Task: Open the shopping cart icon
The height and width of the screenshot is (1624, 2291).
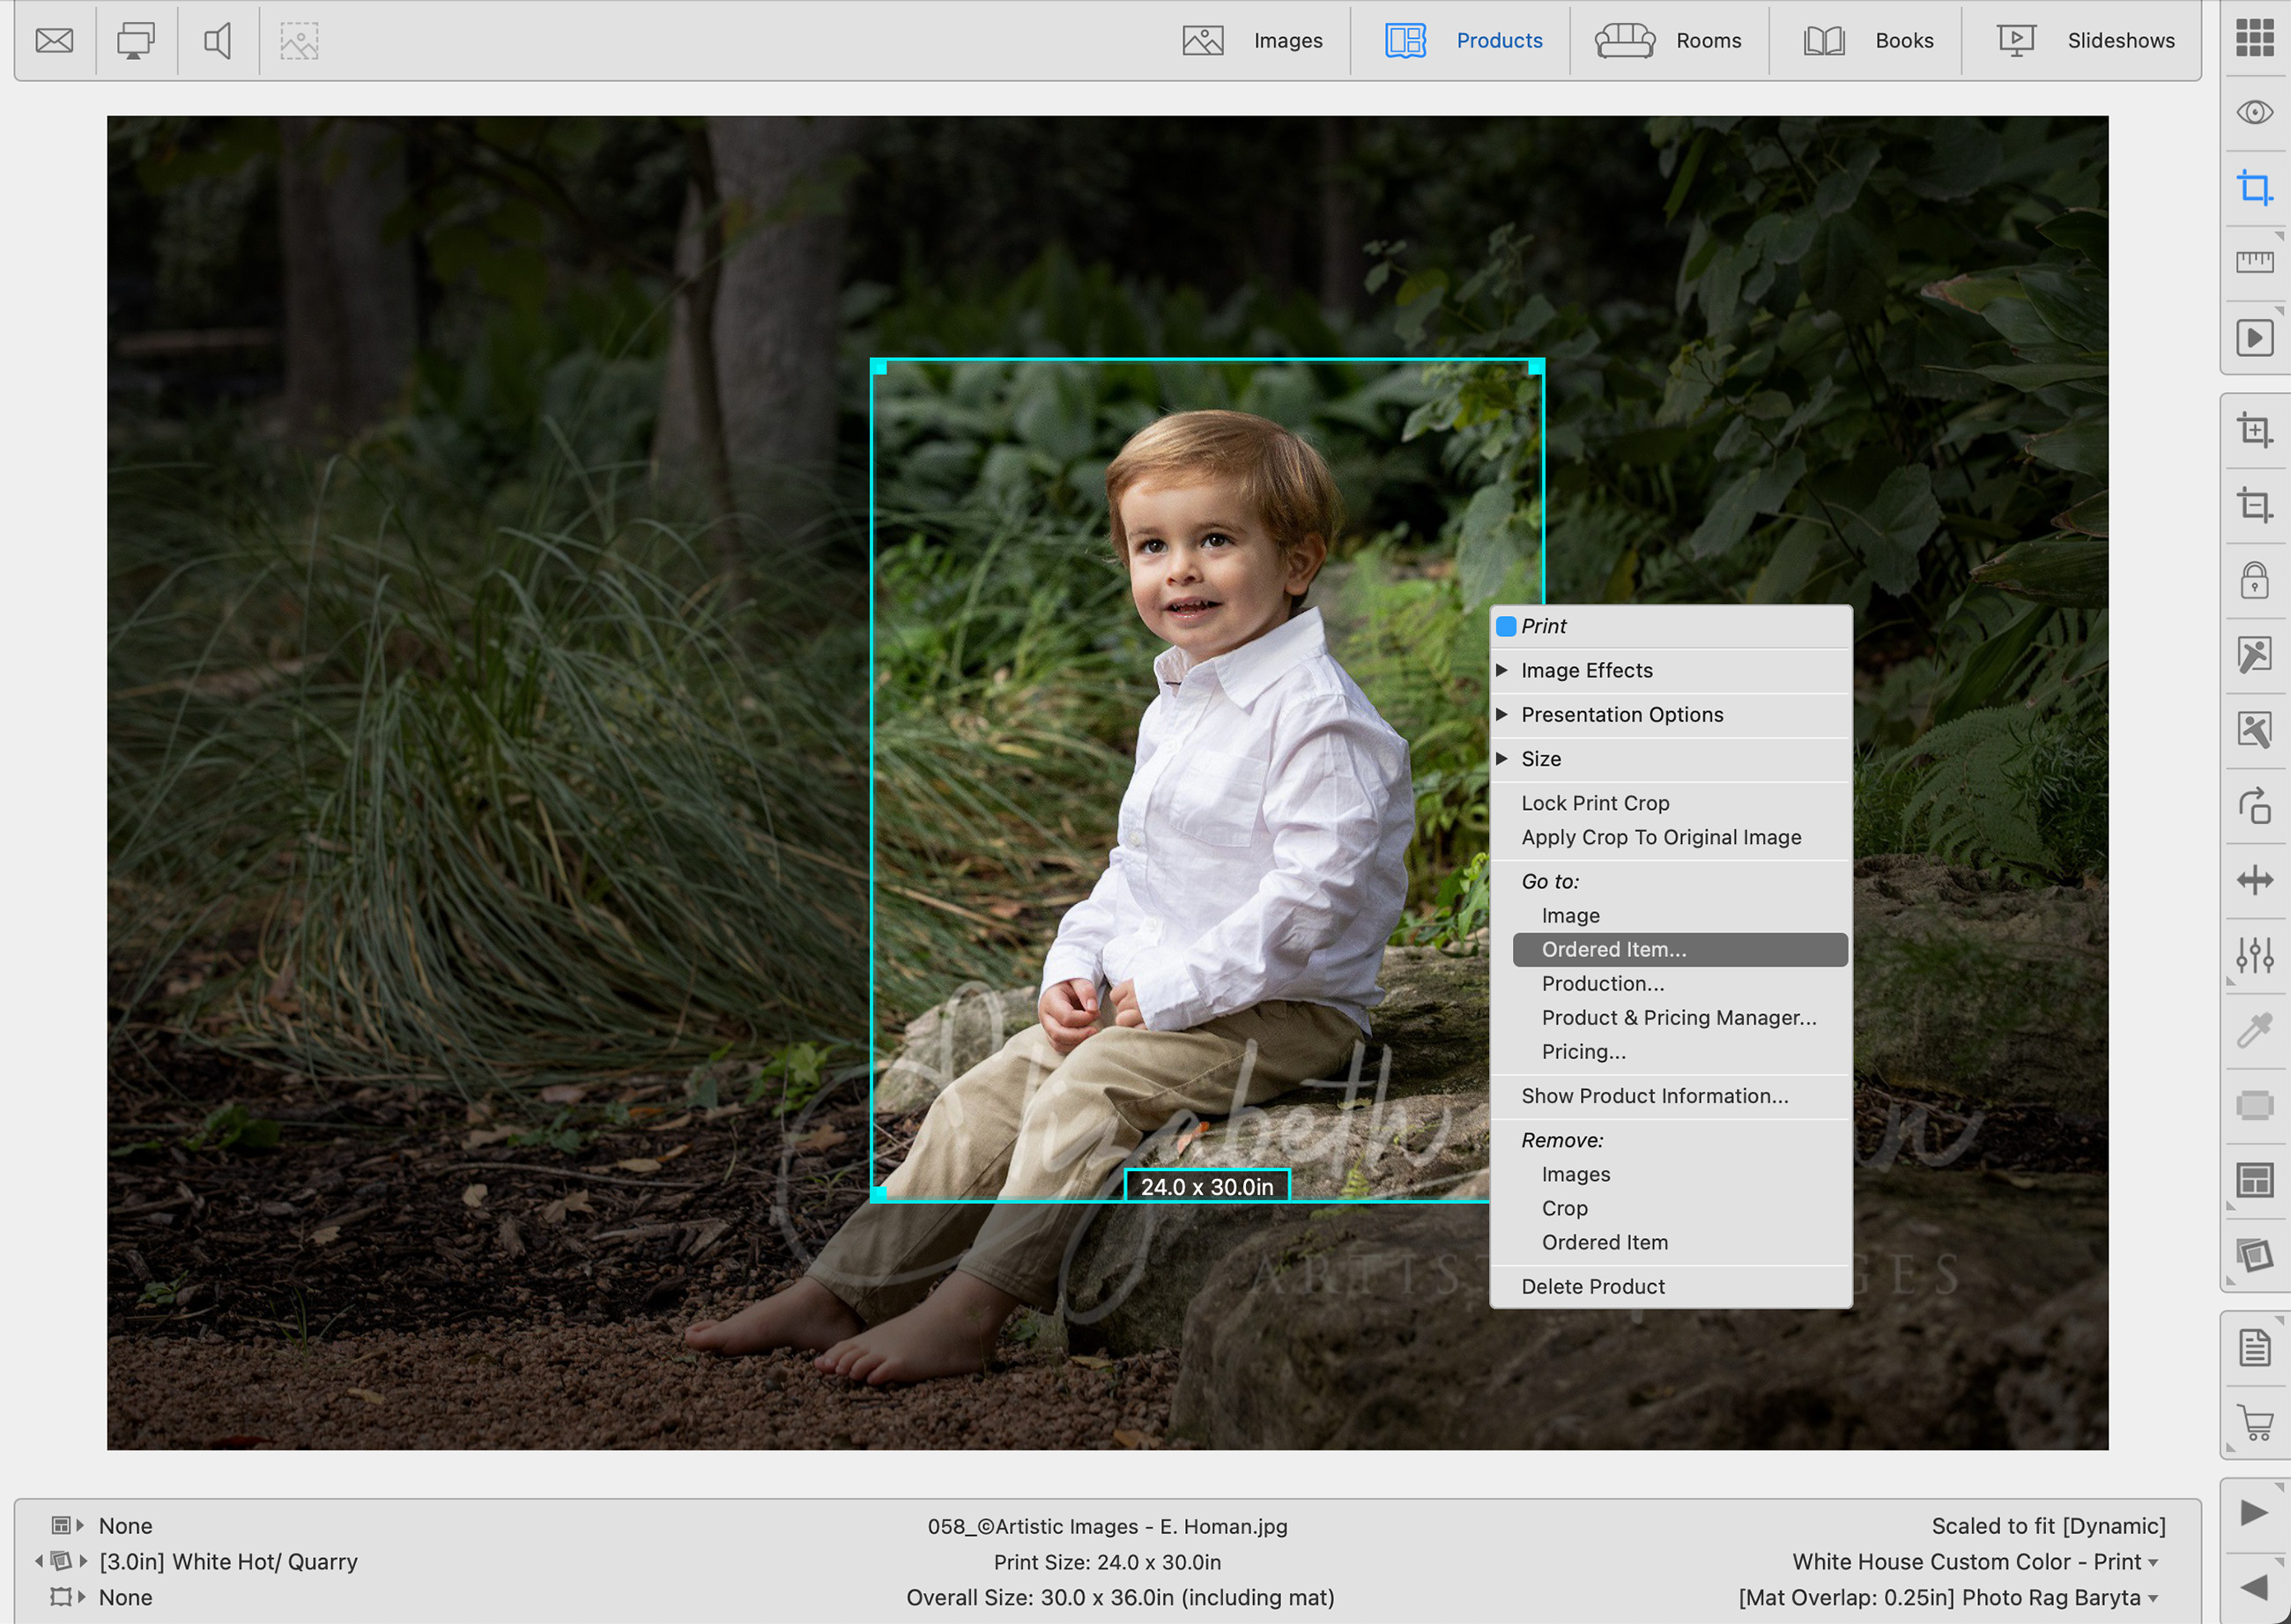Action: coord(2254,1422)
